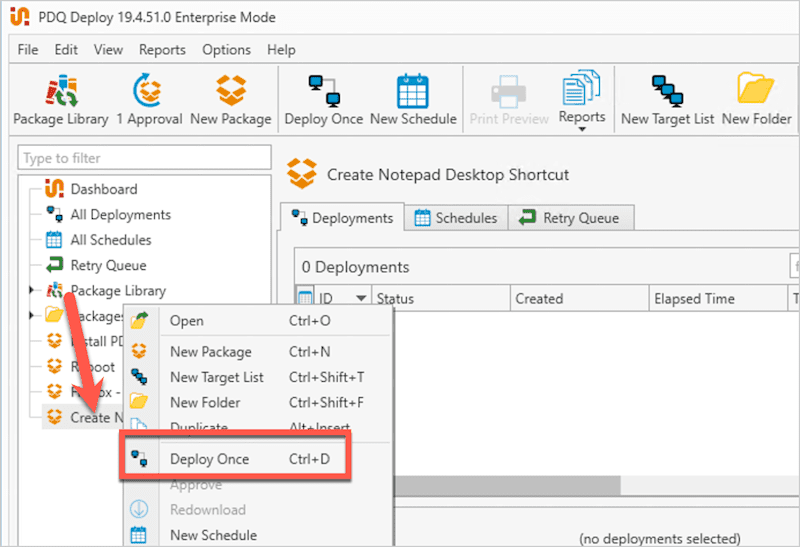This screenshot has width=800, height=547.
Task: Select the Reboot package tree item
Action: pyautogui.click(x=93, y=367)
